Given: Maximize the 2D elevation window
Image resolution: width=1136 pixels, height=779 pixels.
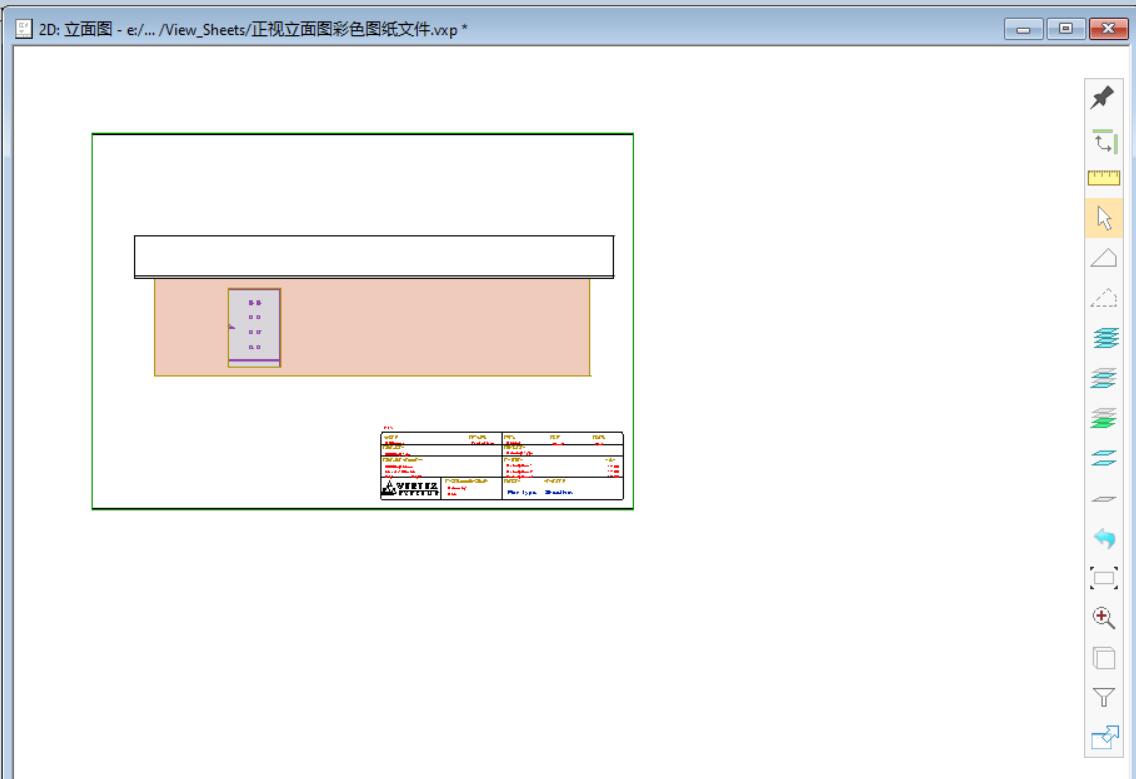Looking at the screenshot, I should point(1066,28).
